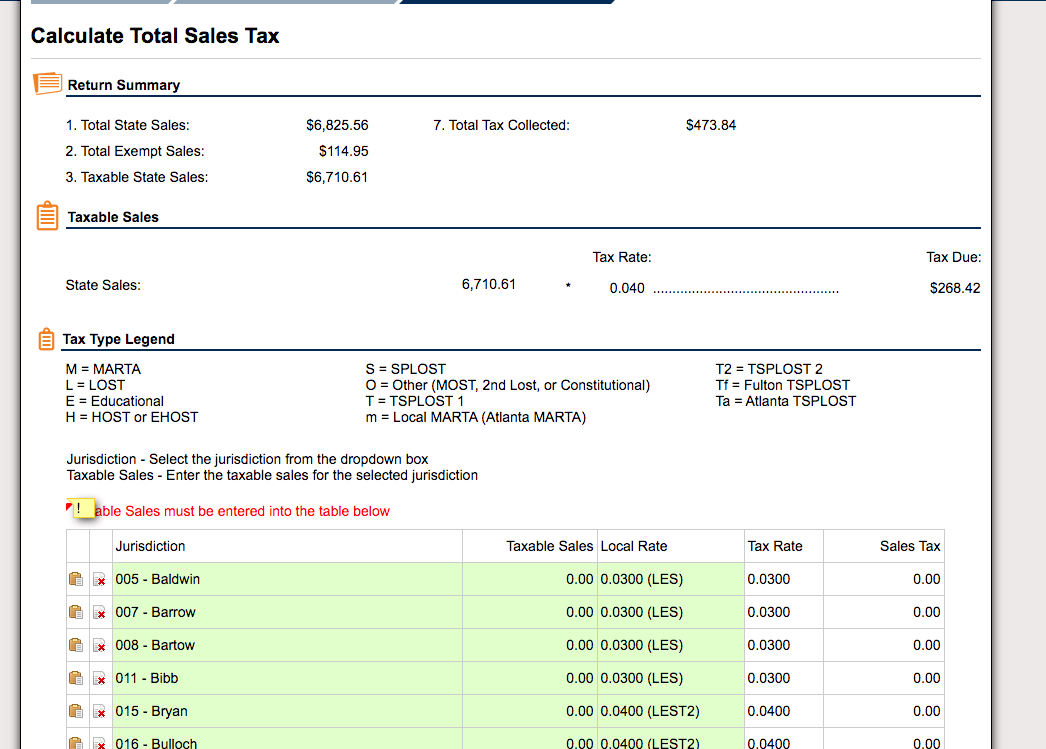Viewport: 1046px width, 749px height.
Task: Click the red Sales must be entered warning
Action: tap(241, 511)
